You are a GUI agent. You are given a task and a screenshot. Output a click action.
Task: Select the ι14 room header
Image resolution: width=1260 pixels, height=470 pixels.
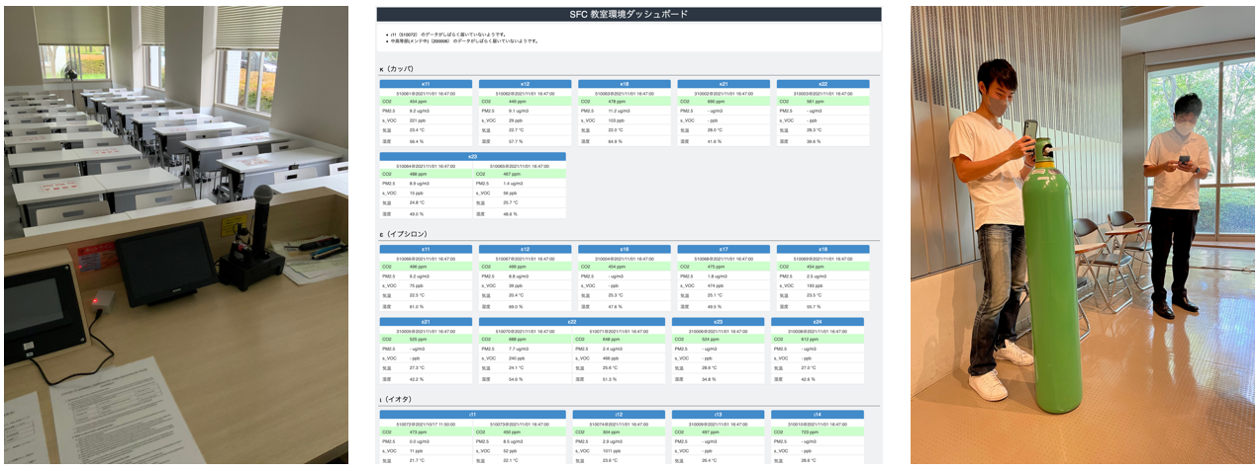pos(817,414)
